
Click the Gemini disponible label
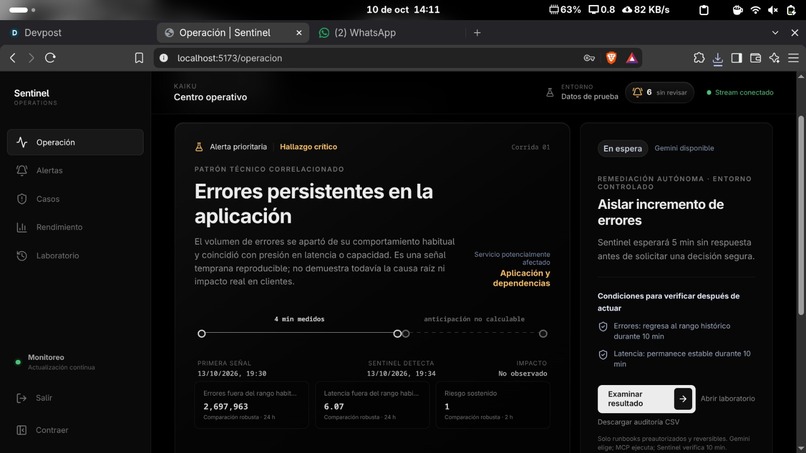[684, 148]
